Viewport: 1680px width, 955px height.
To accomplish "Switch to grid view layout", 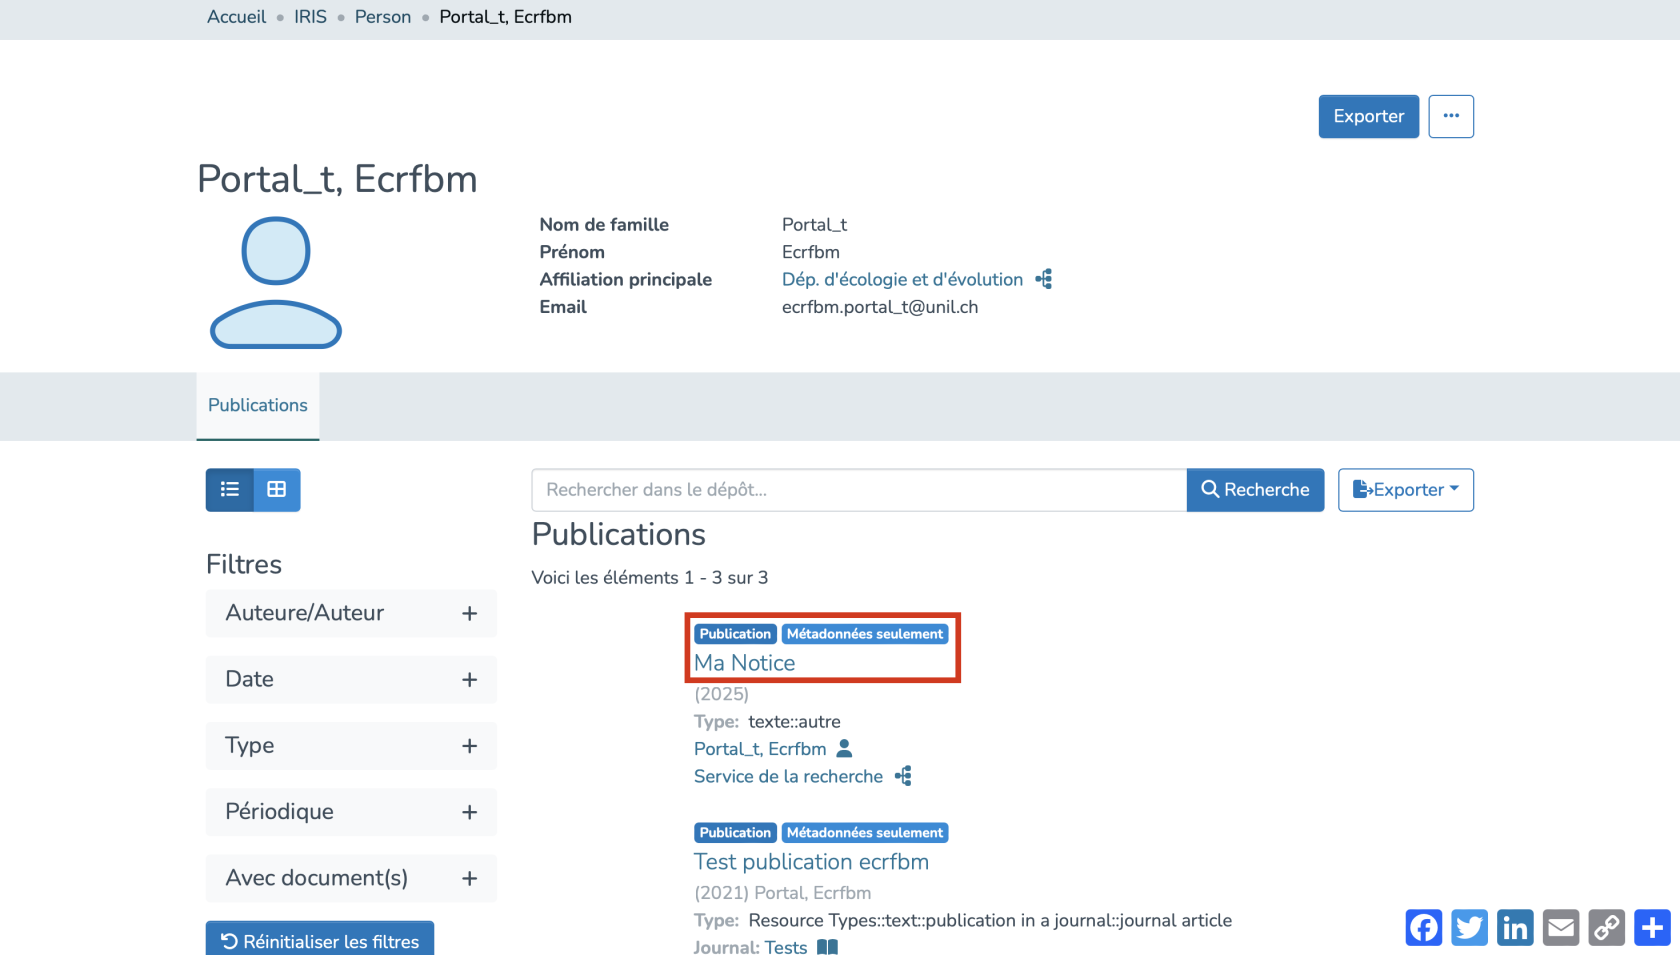I will click(x=277, y=490).
